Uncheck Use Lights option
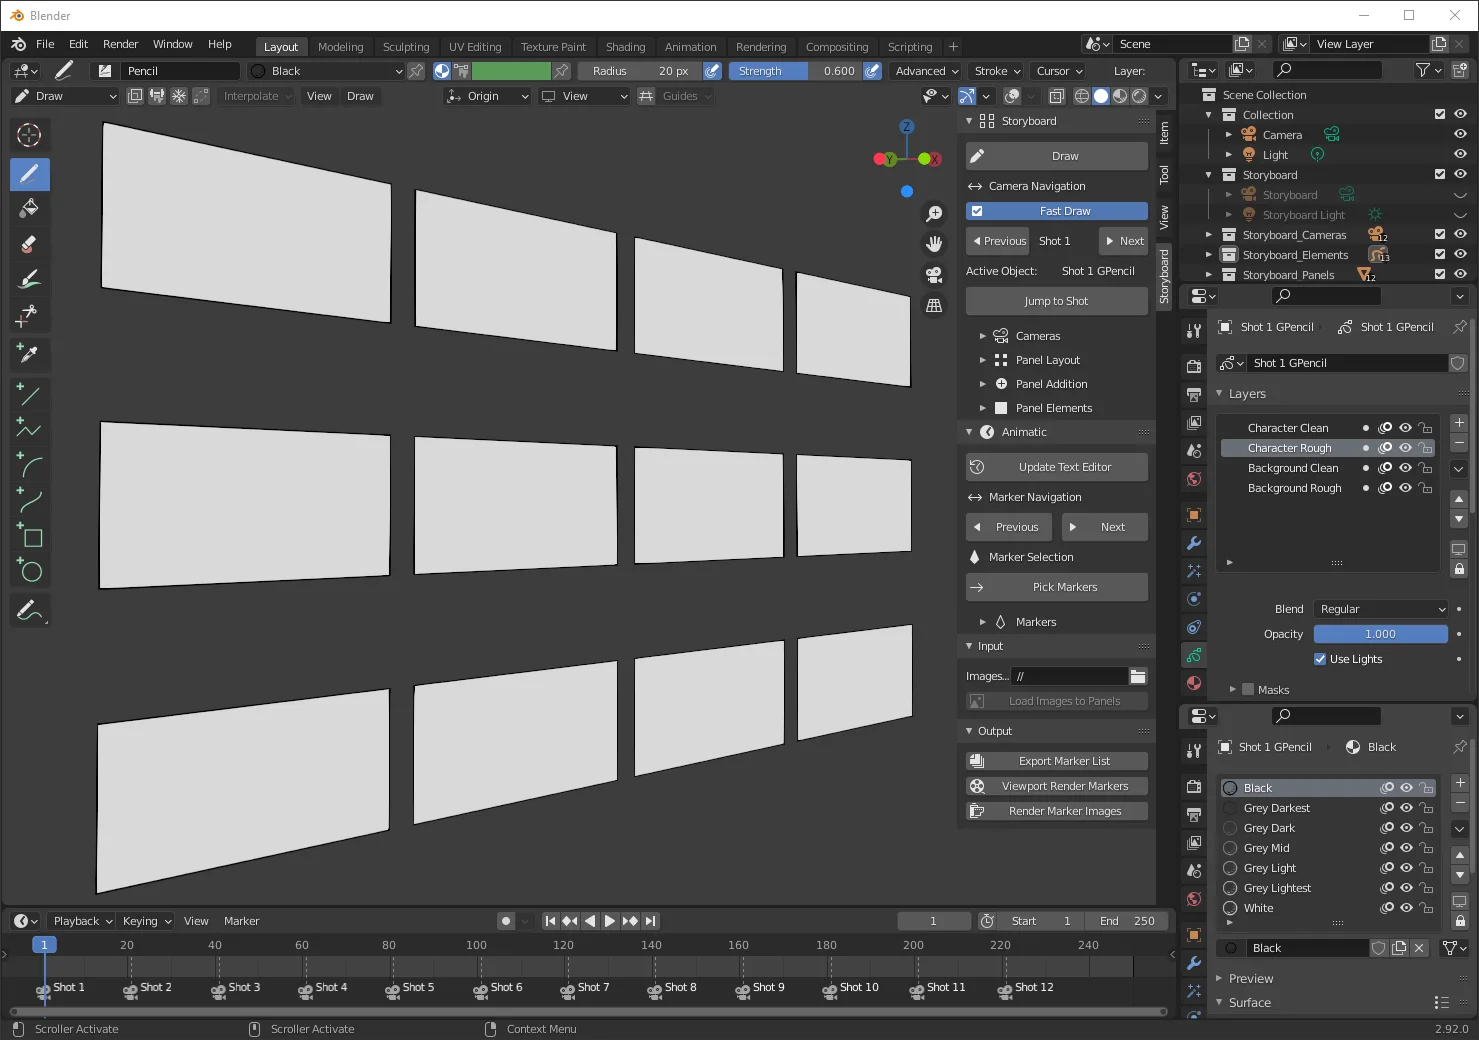 click(1320, 658)
